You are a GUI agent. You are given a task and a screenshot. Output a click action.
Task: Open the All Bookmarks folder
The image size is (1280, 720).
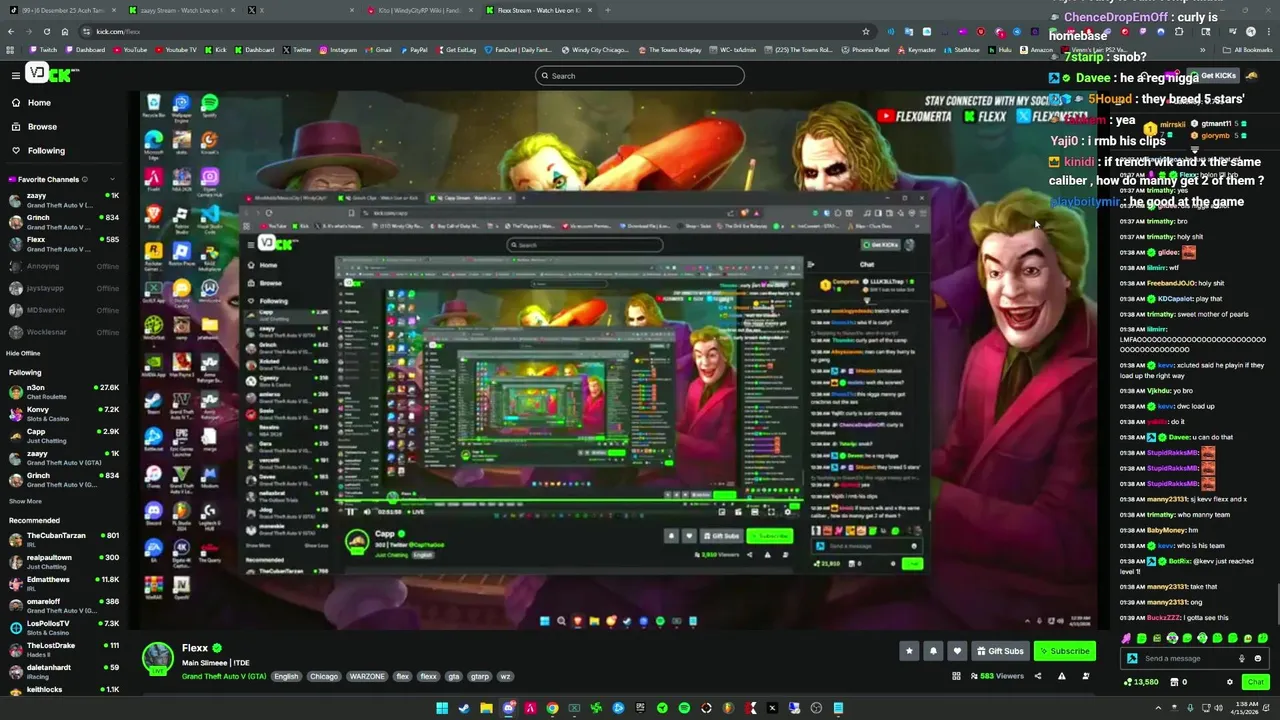click(1247, 49)
